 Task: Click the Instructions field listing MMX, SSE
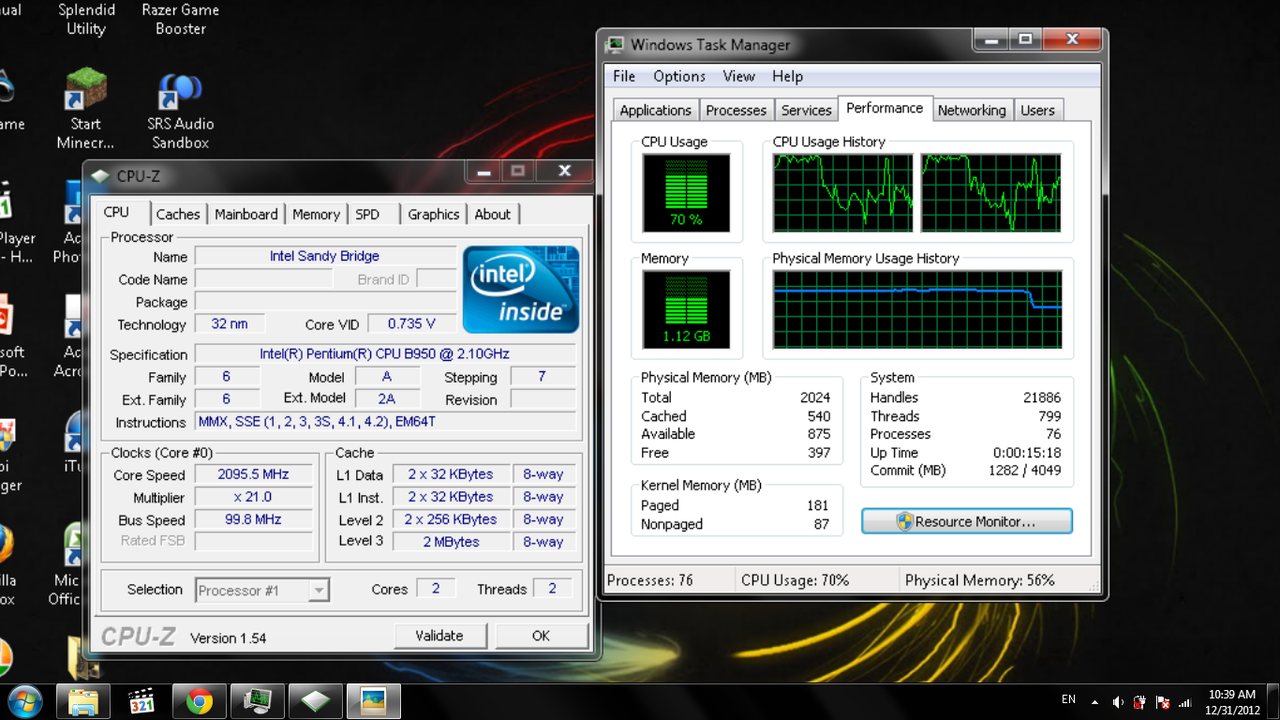pos(385,422)
